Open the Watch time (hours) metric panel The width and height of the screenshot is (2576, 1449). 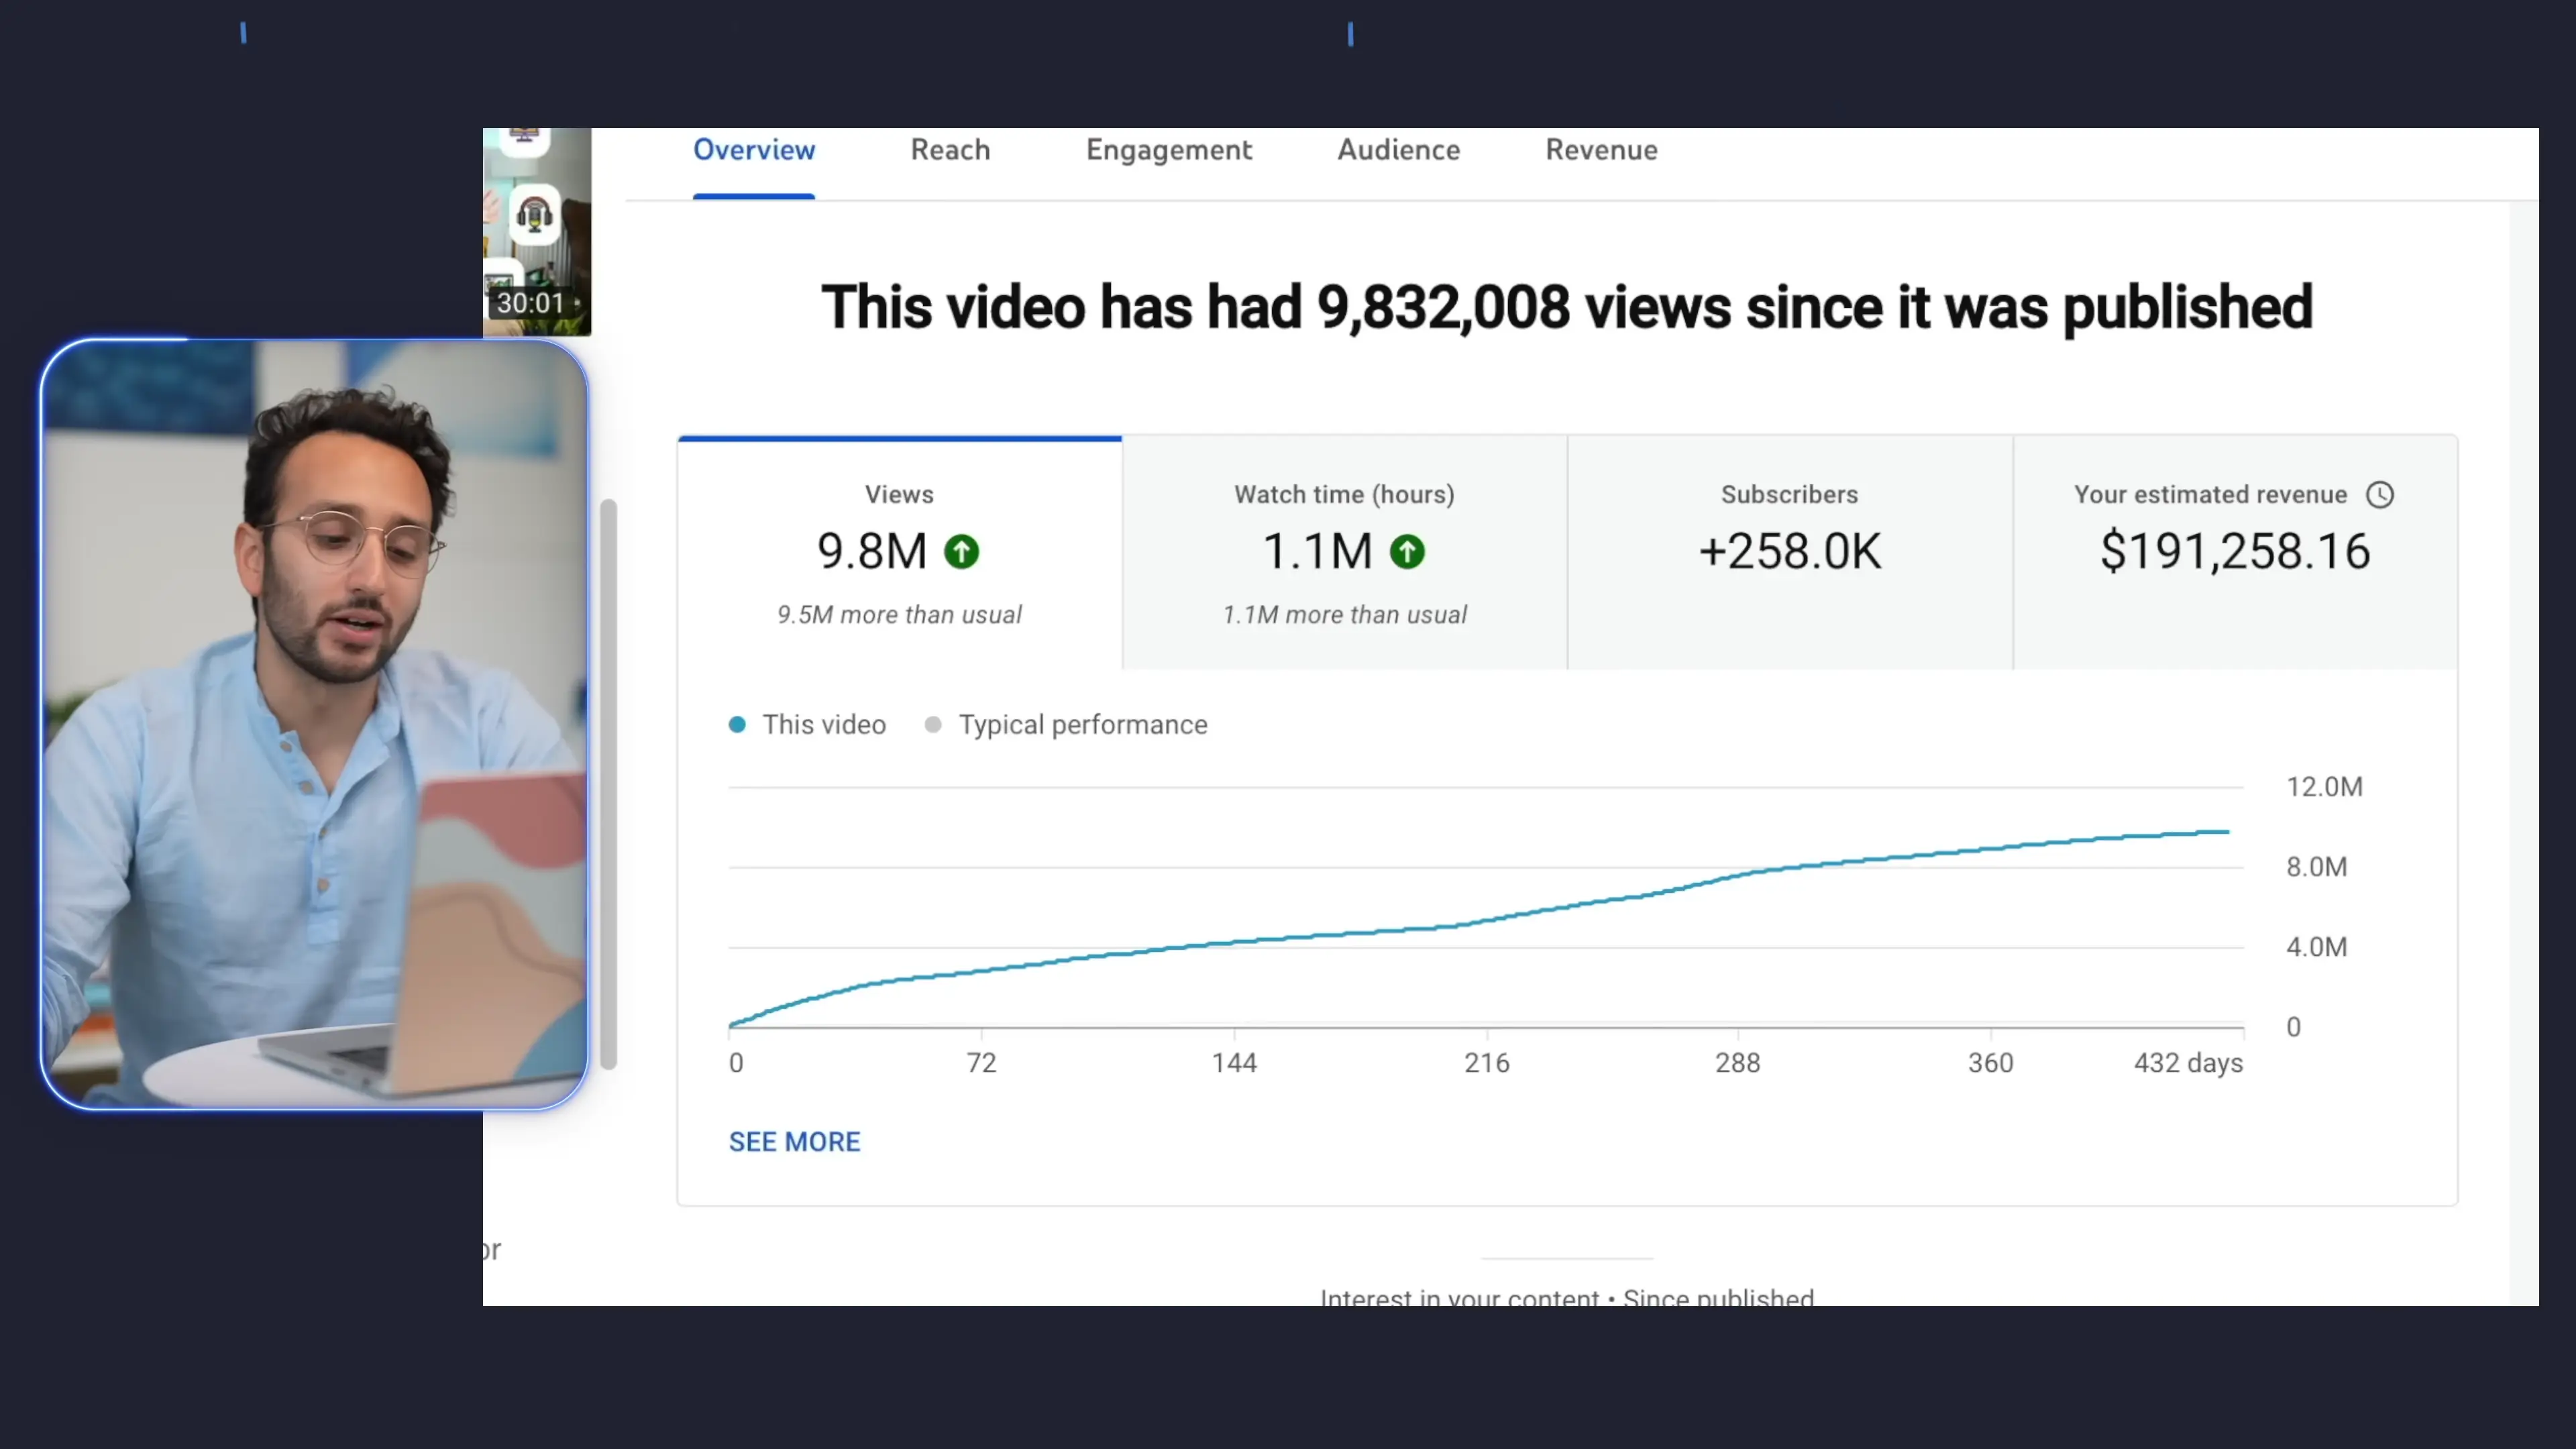point(1344,551)
